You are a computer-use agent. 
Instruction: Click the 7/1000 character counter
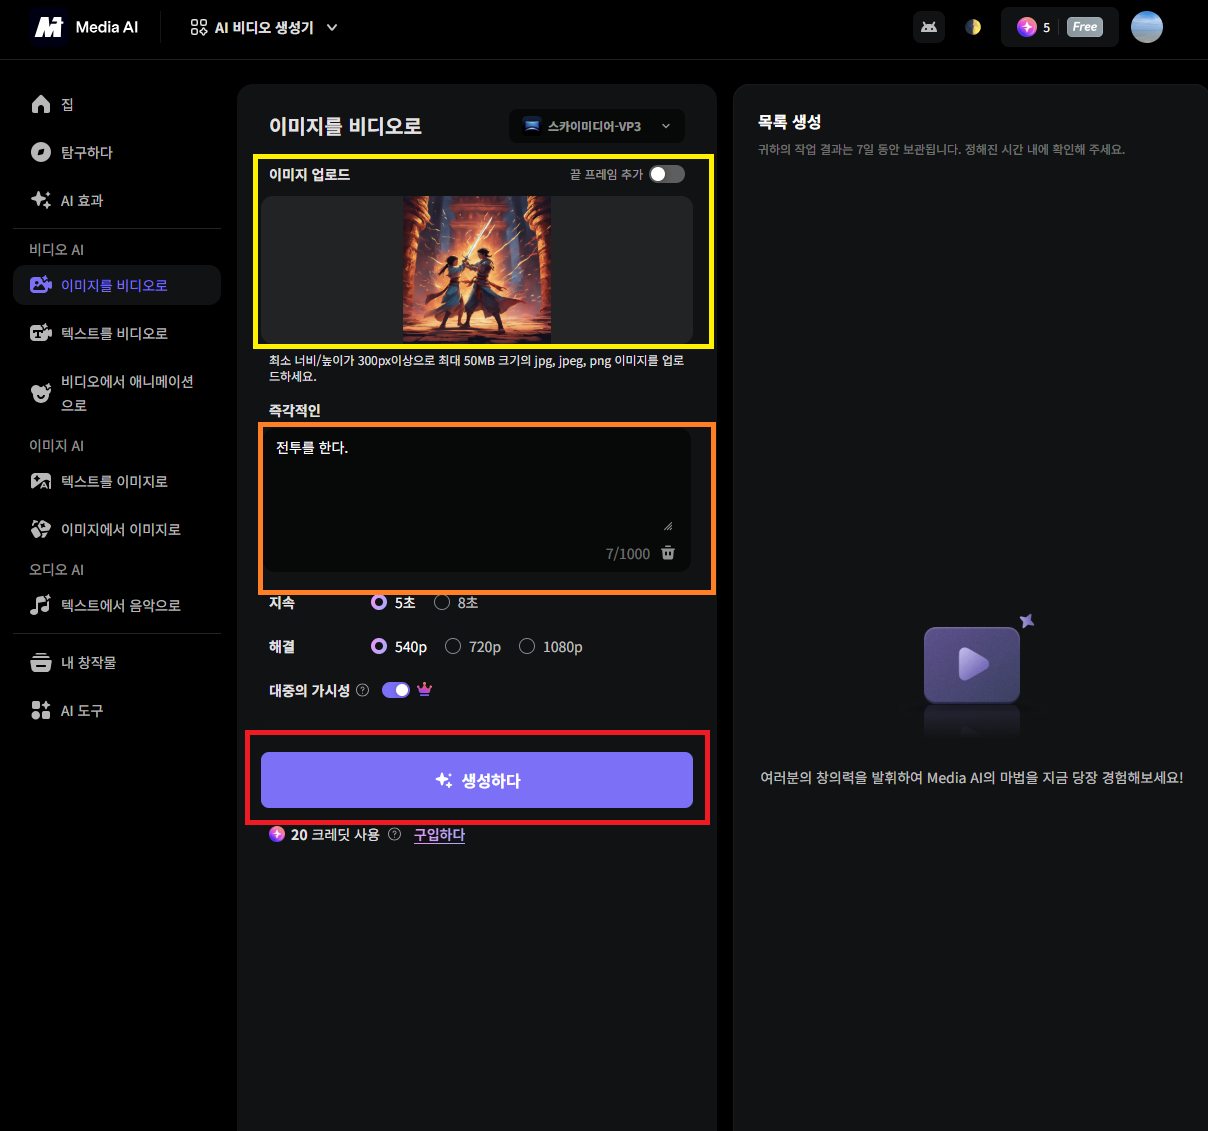(x=628, y=554)
